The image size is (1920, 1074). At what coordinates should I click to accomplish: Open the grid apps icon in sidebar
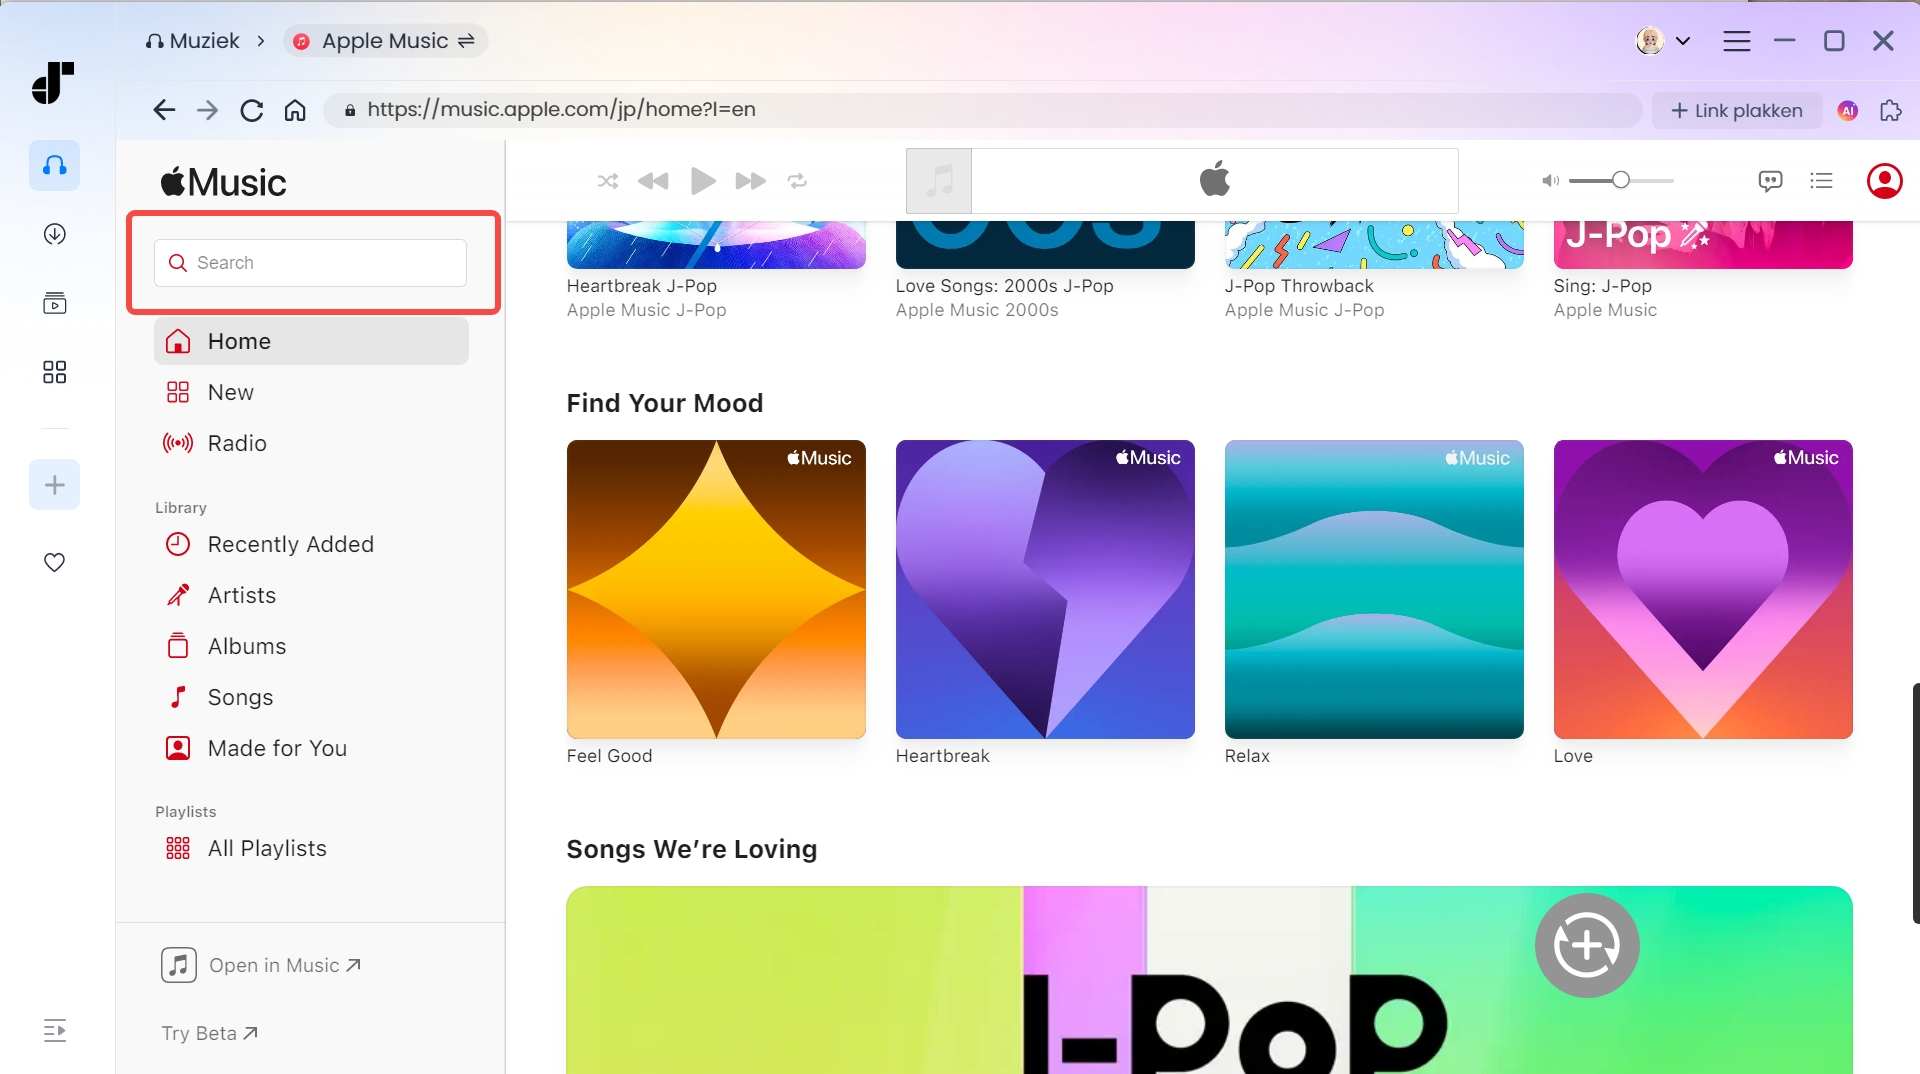point(54,372)
